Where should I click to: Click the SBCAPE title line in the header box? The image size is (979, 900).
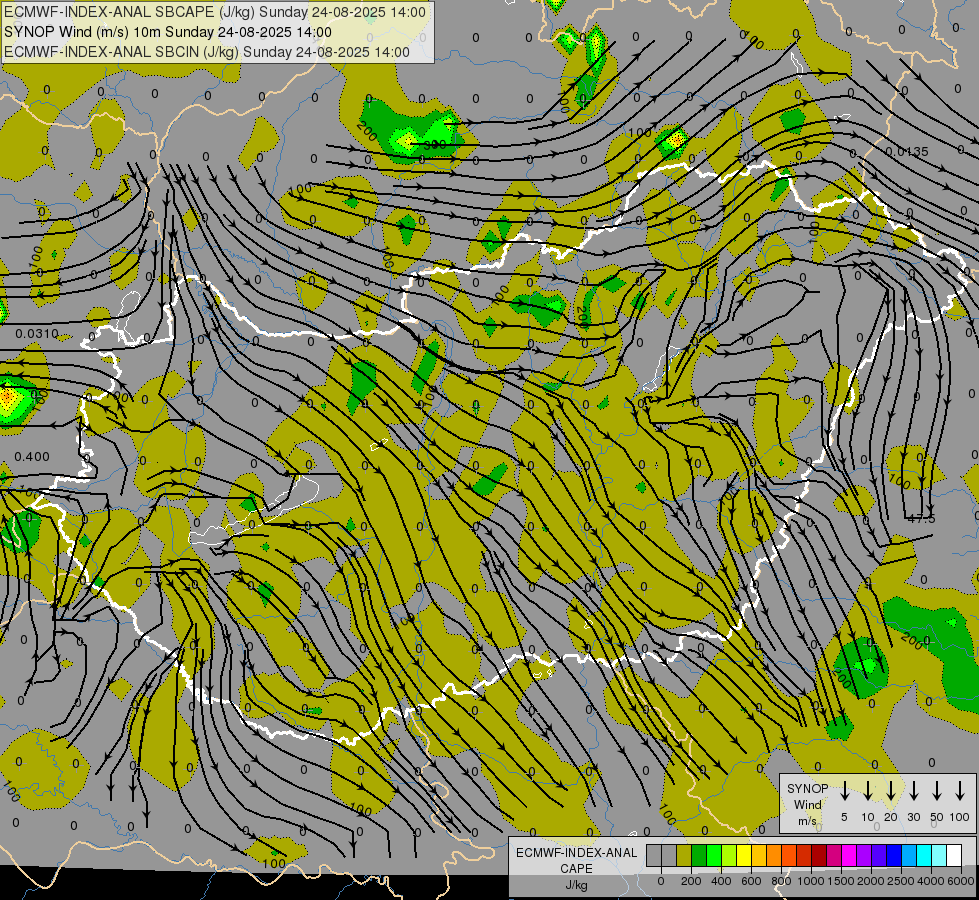215,12
